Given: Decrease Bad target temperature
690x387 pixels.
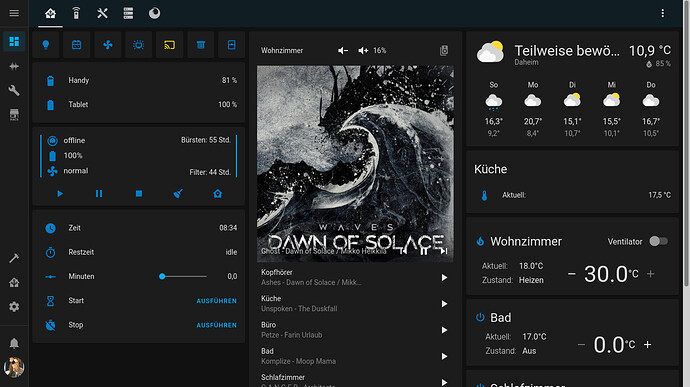Looking at the screenshot, I should point(581,345).
